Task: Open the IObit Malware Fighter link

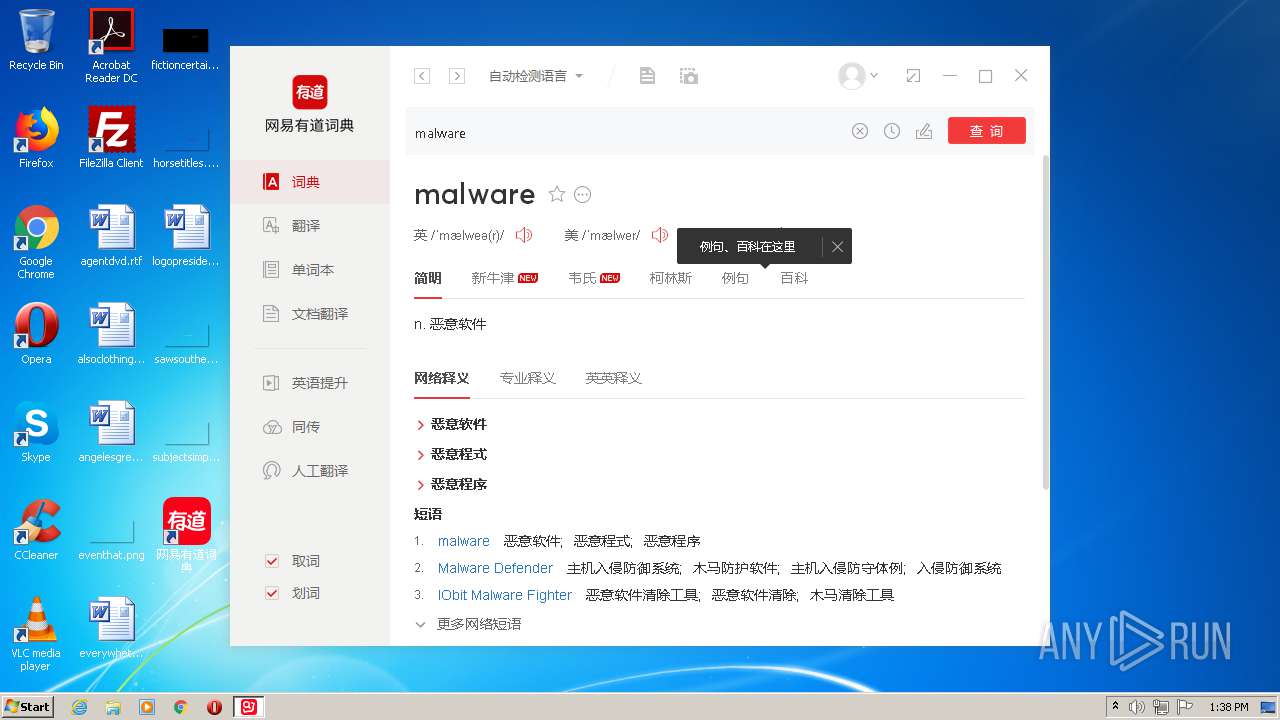Action: click(x=505, y=595)
